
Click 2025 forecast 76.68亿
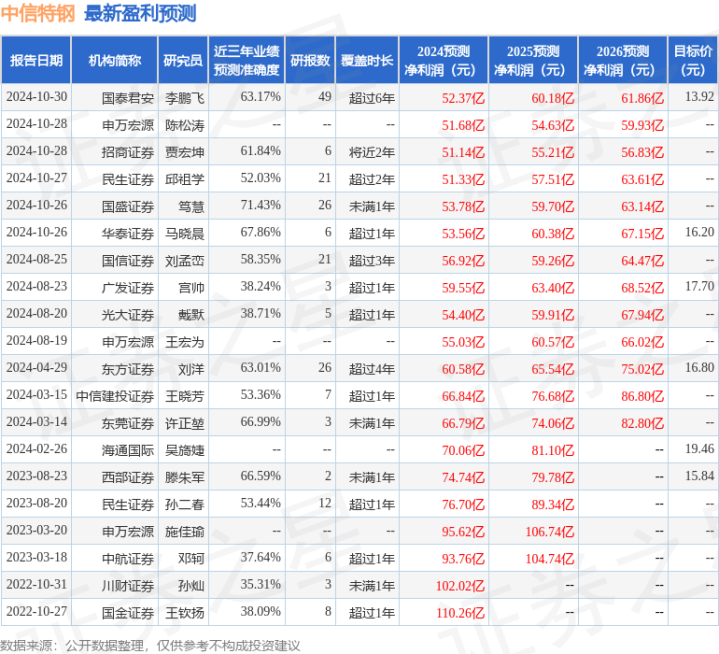point(553,396)
